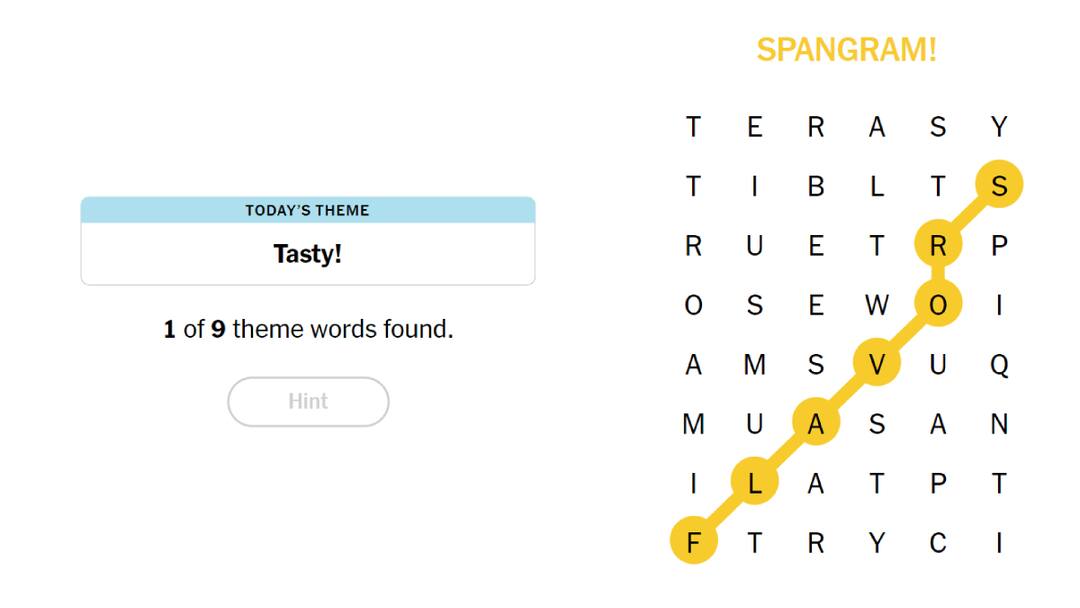Click the letter C in the bottom row
1080x608 pixels.
tap(938, 542)
